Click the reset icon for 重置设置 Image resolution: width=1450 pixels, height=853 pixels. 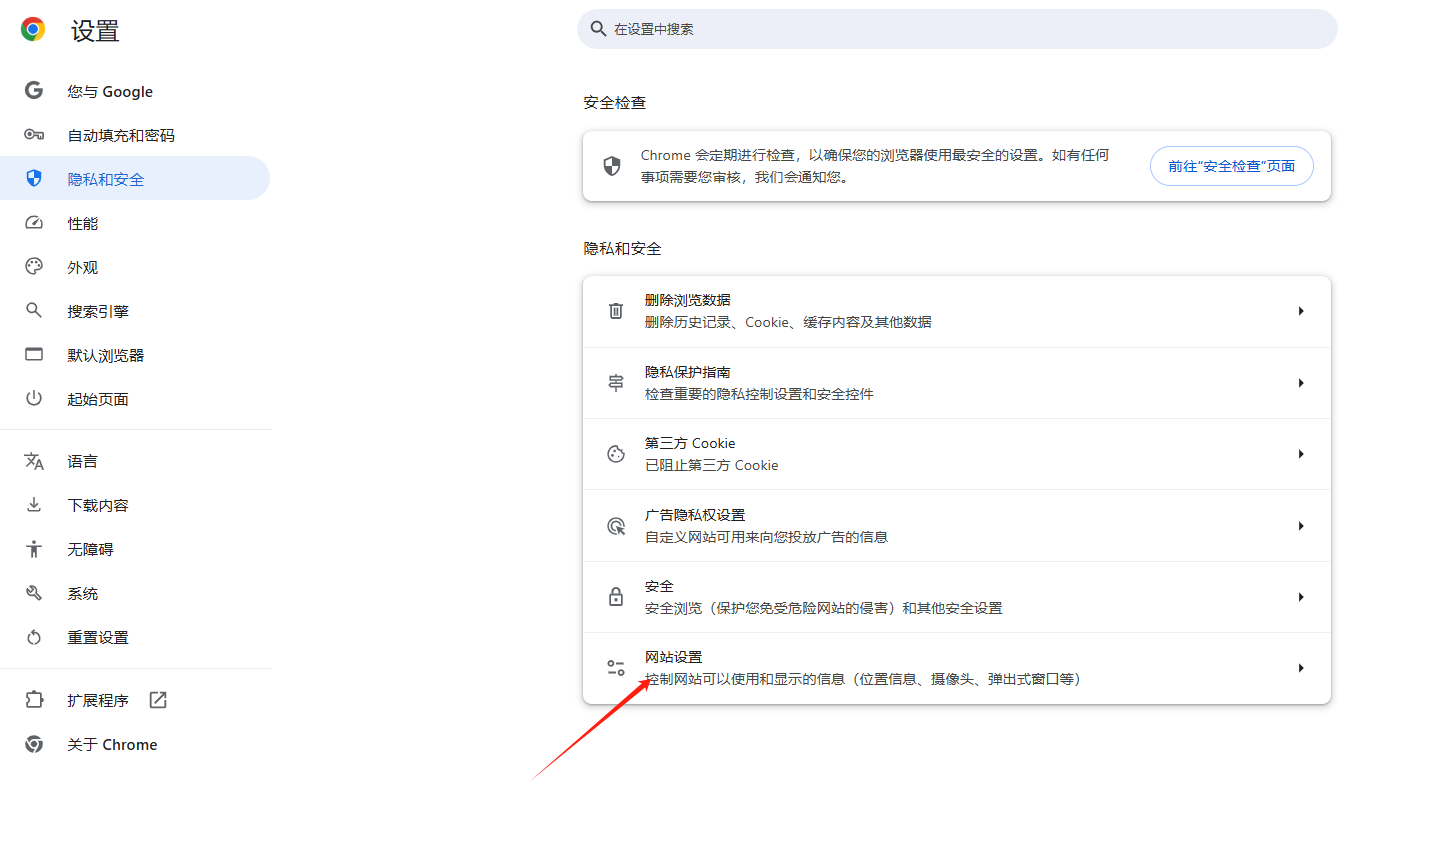(x=34, y=637)
